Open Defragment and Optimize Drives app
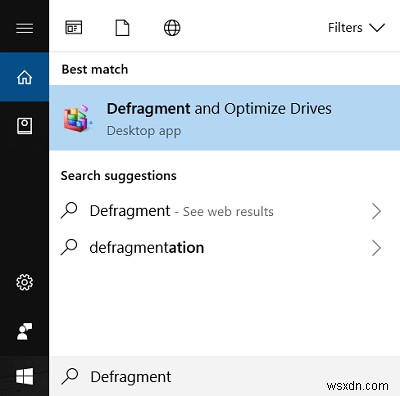This screenshot has width=400, height=396. [x=224, y=118]
